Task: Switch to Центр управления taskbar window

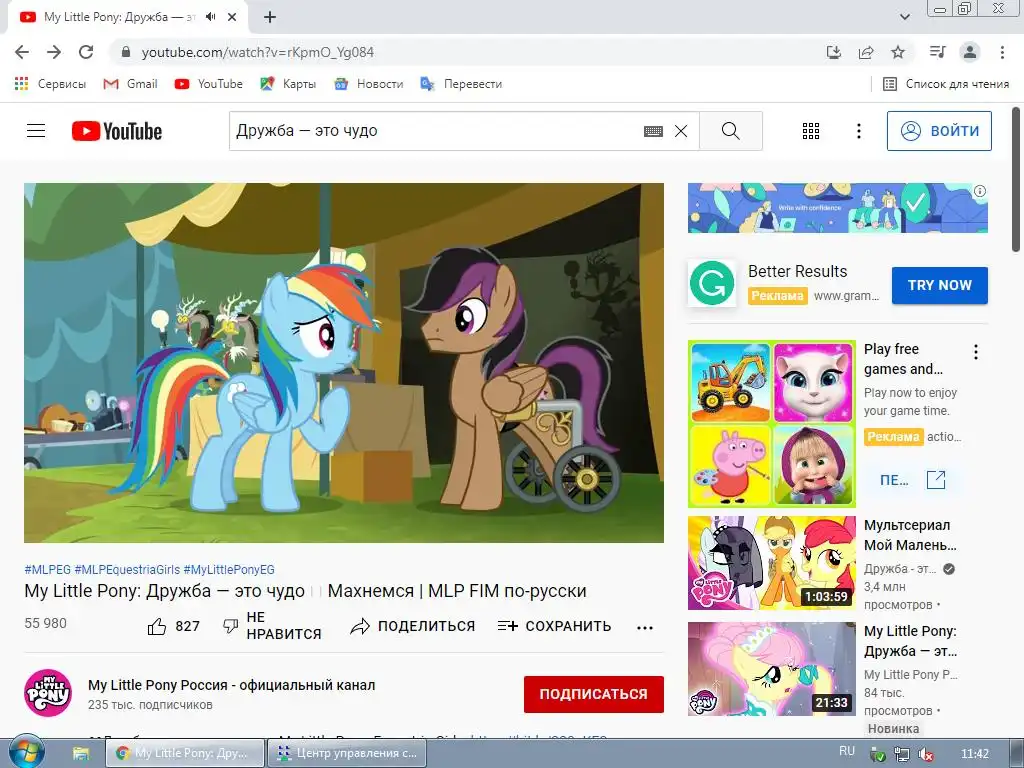Action: point(347,753)
